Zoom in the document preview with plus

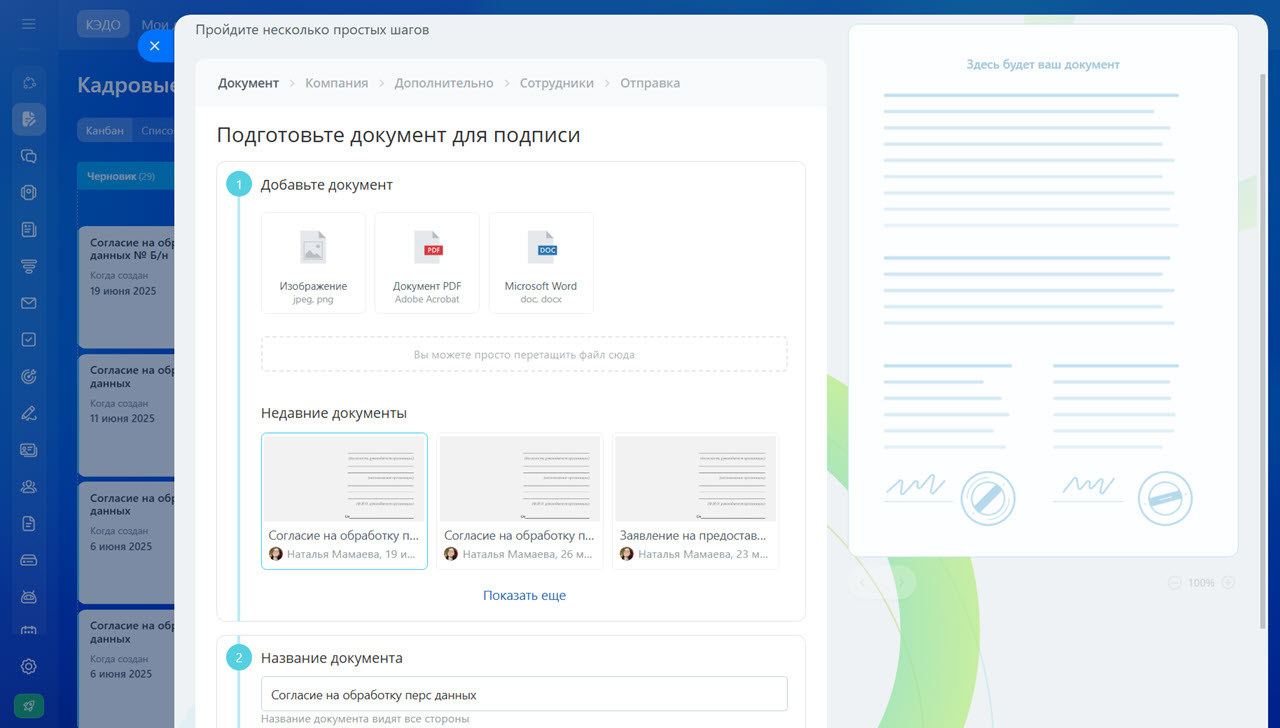[x=1228, y=583]
